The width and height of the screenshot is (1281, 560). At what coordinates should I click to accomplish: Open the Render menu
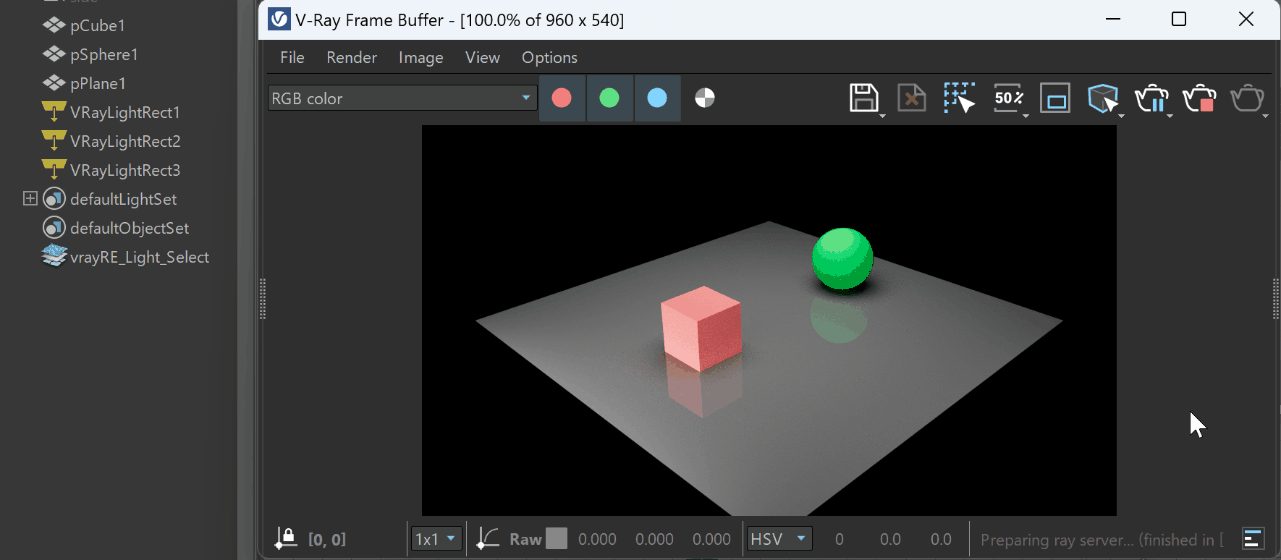click(x=351, y=57)
